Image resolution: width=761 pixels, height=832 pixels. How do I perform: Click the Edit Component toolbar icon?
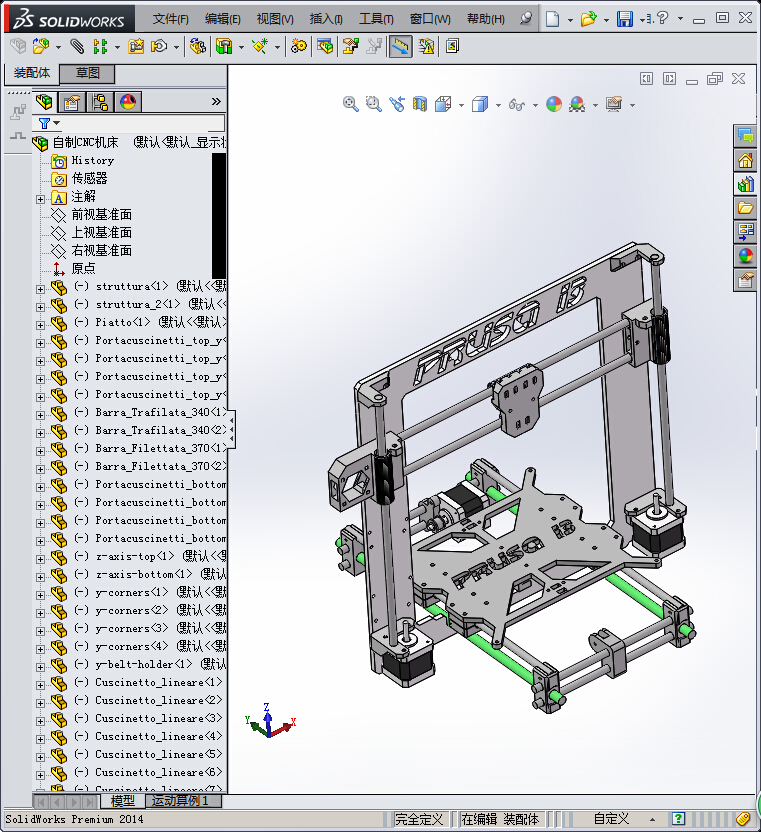(x=19, y=47)
